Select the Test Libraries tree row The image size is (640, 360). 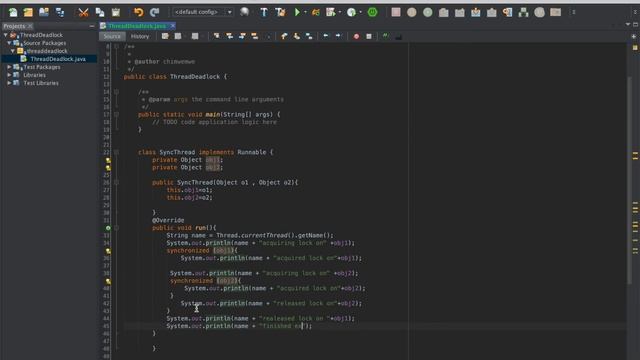coord(41,83)
